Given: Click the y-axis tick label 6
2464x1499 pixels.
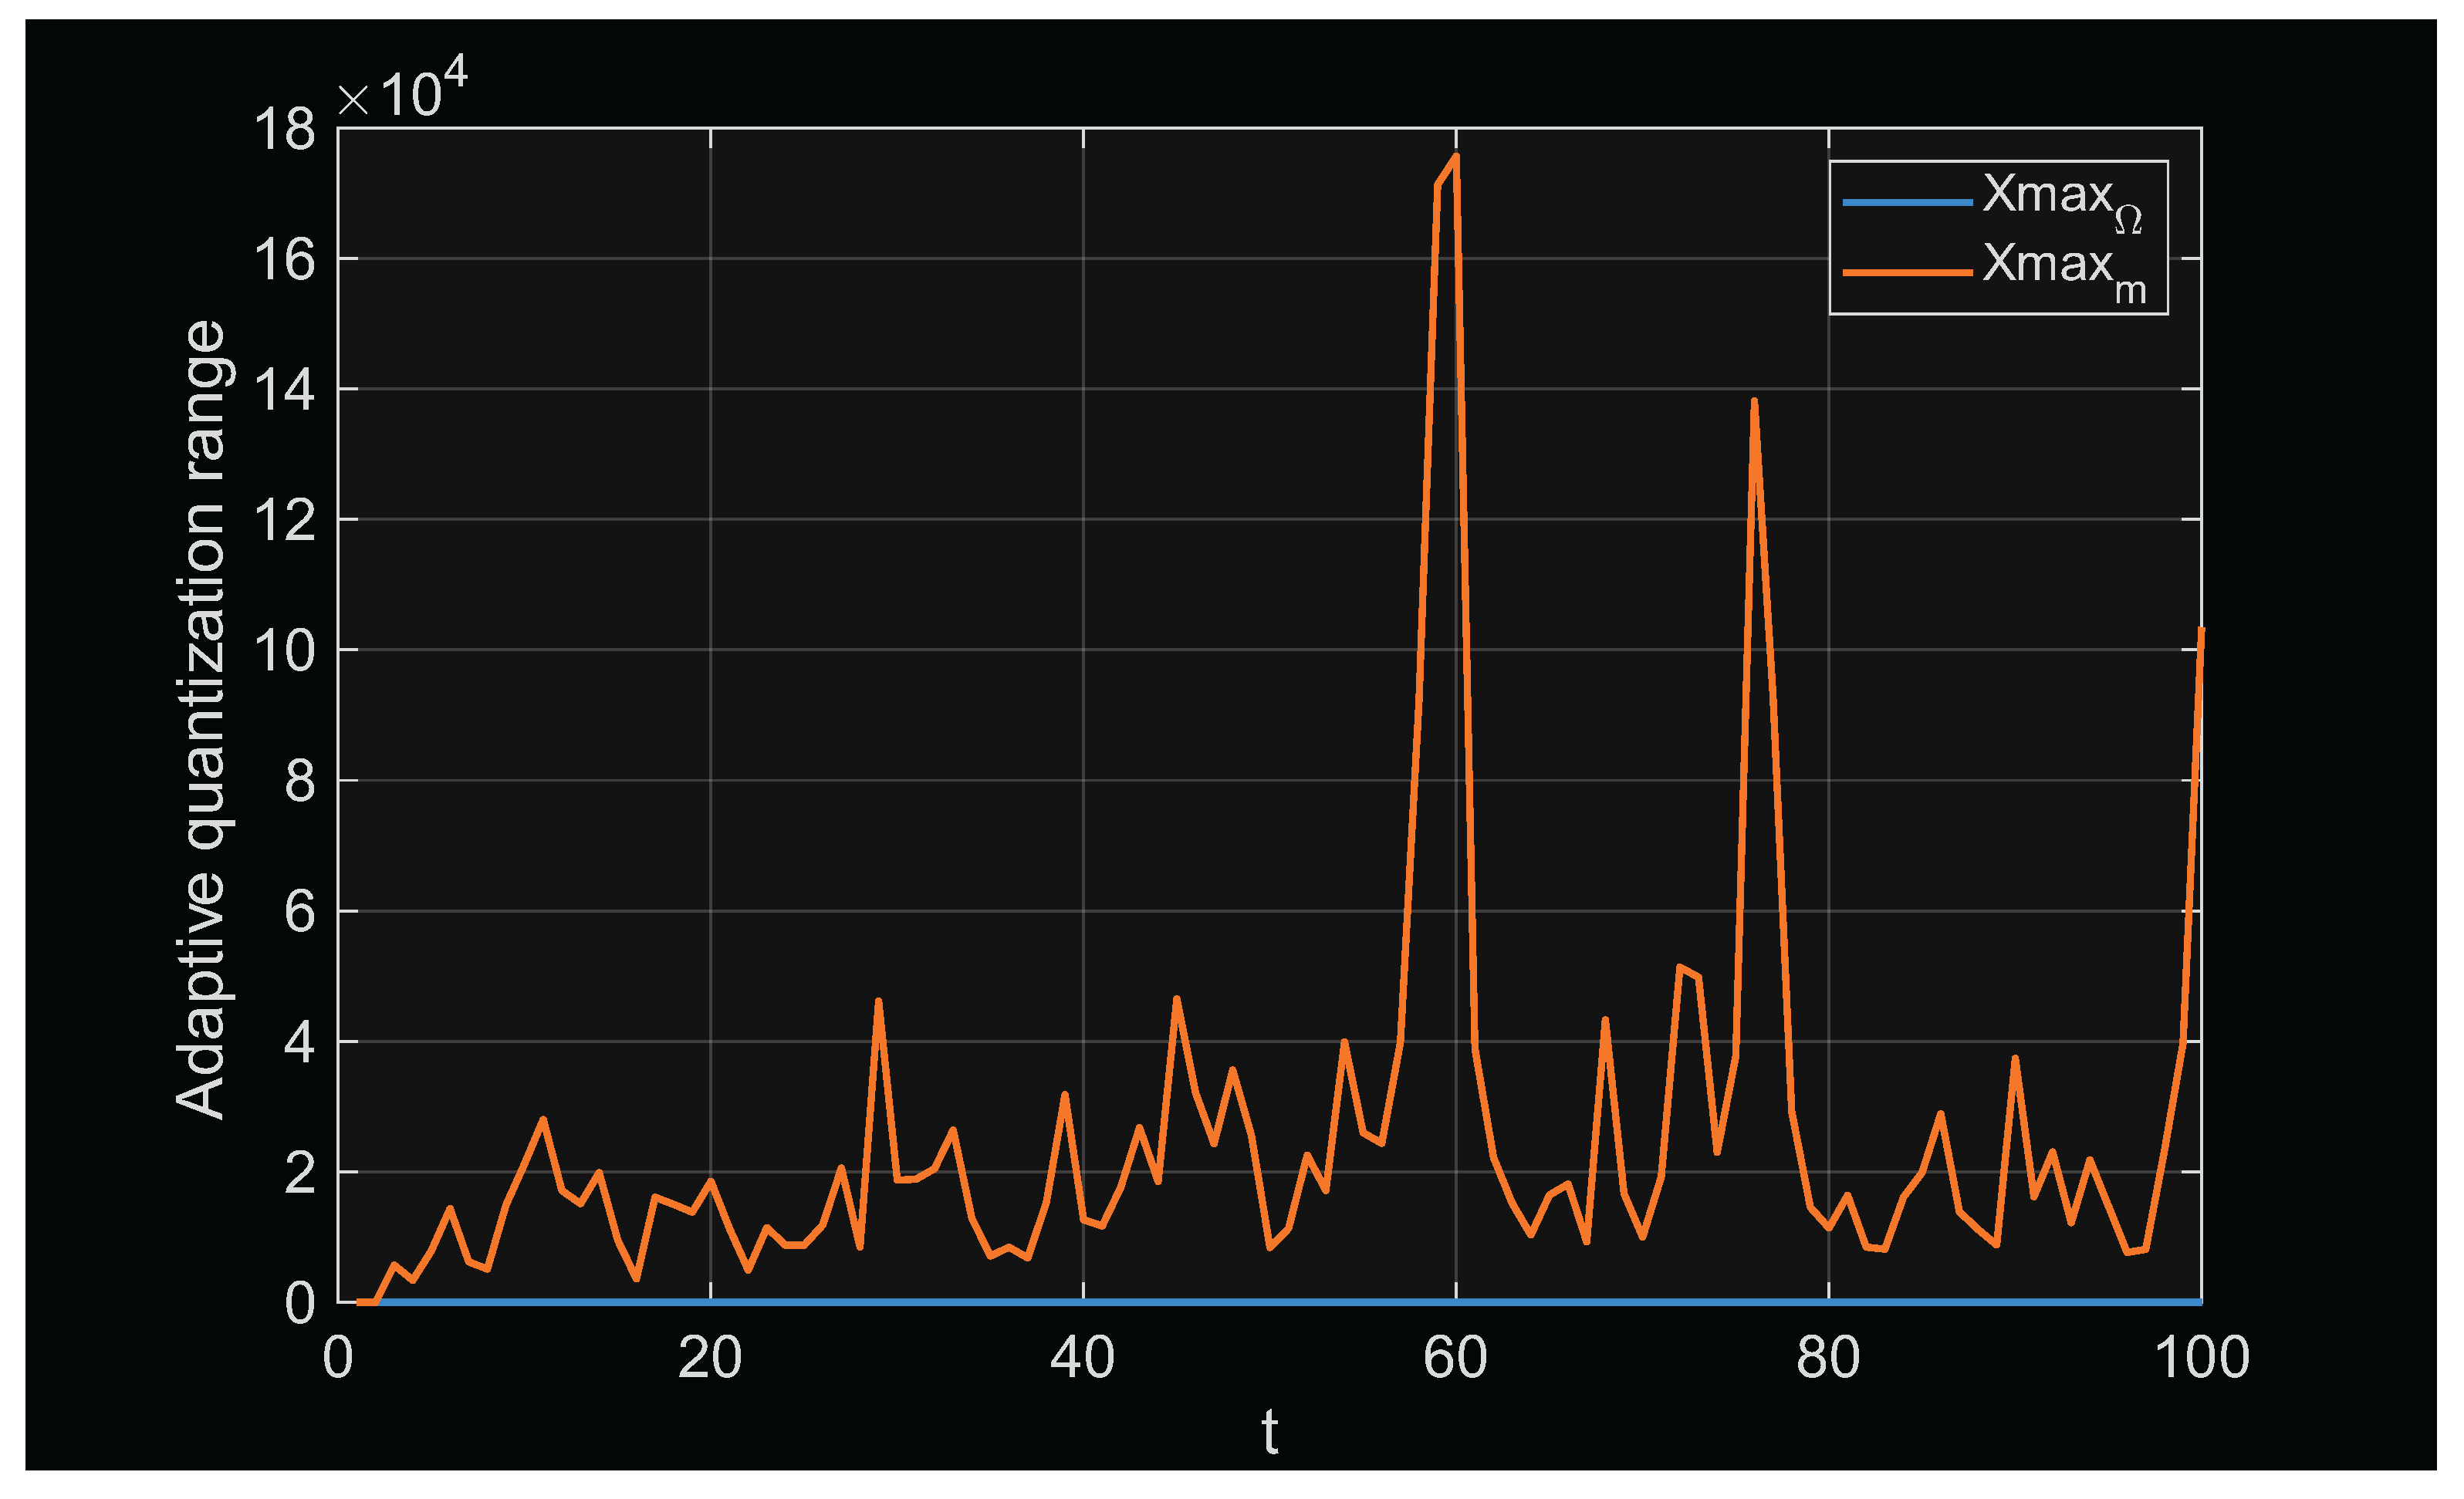Looking at the screenshot, I should 299,912.
